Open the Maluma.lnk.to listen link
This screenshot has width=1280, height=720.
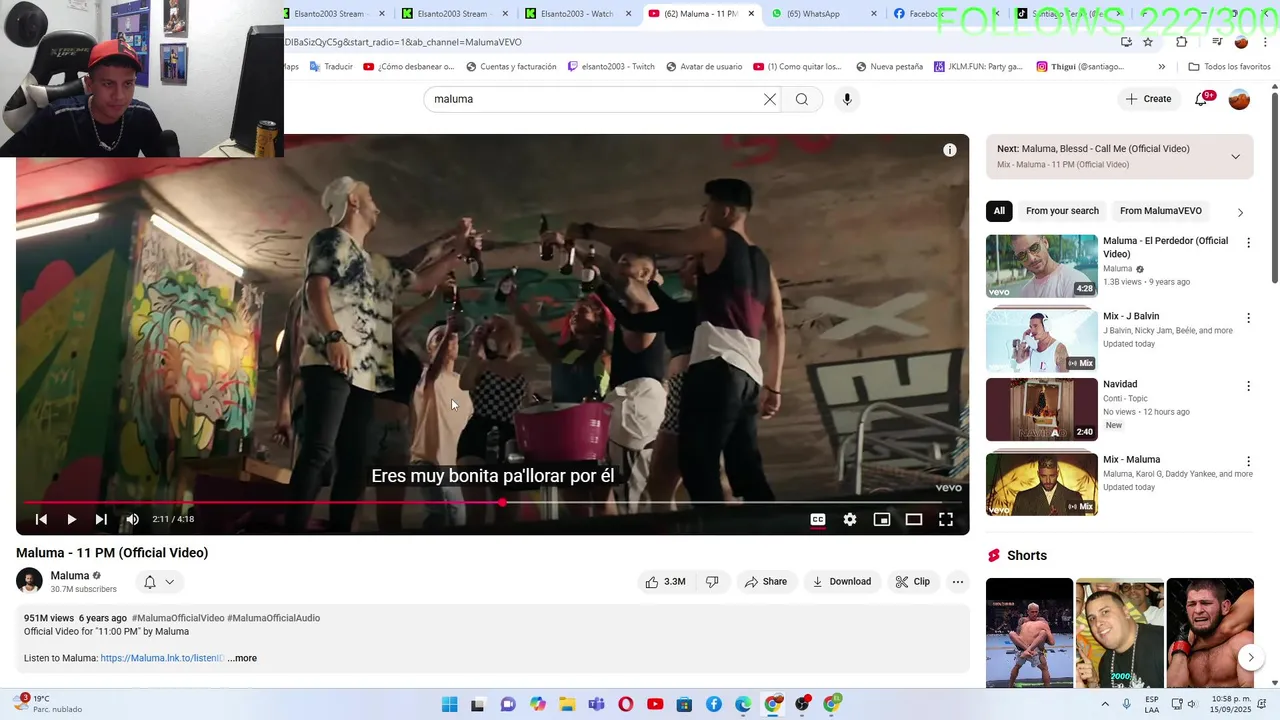(162, 658)
